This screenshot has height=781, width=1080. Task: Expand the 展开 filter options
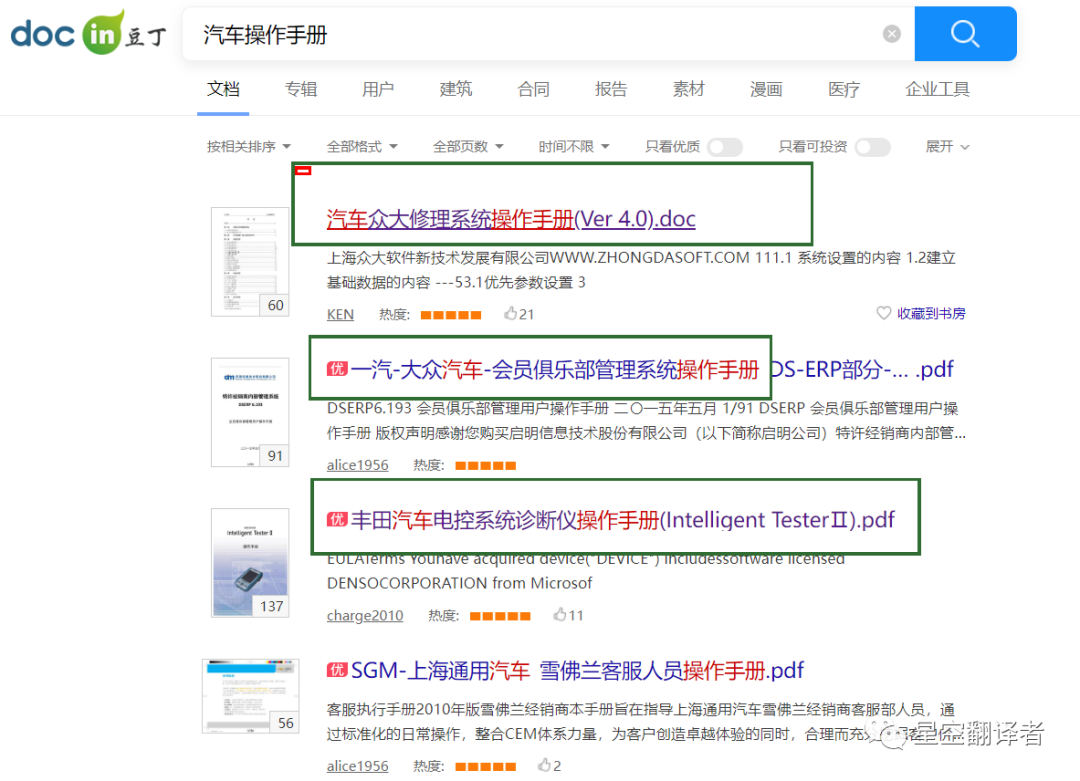click(946, 146)
